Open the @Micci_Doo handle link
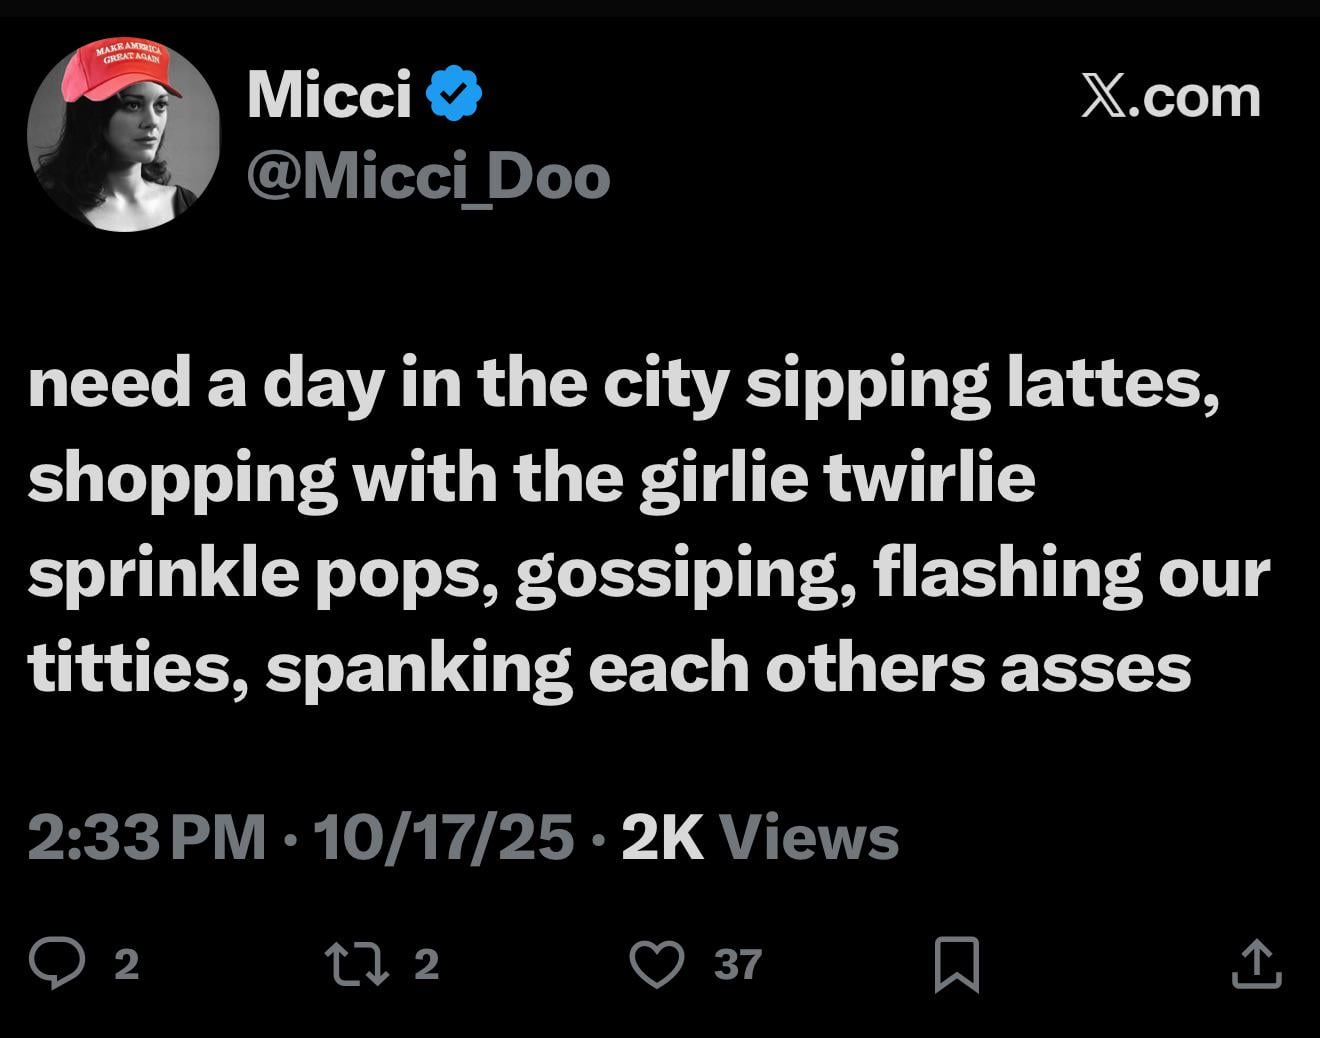 point(428,177)
